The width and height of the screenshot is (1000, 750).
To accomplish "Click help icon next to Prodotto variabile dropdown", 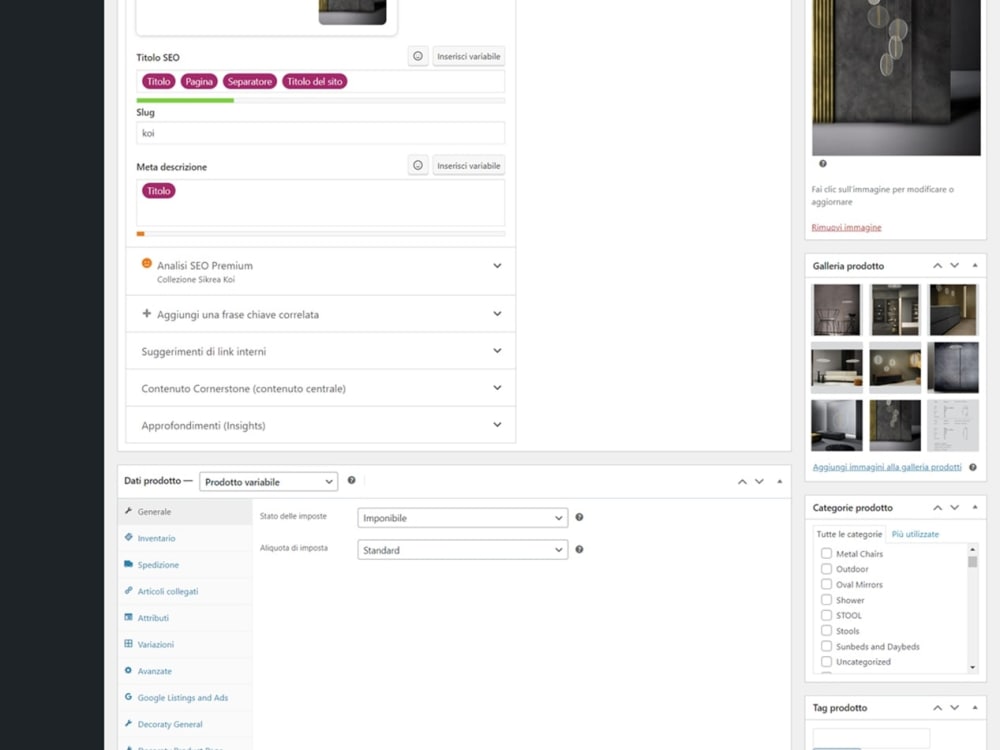I will coord(351,480).
